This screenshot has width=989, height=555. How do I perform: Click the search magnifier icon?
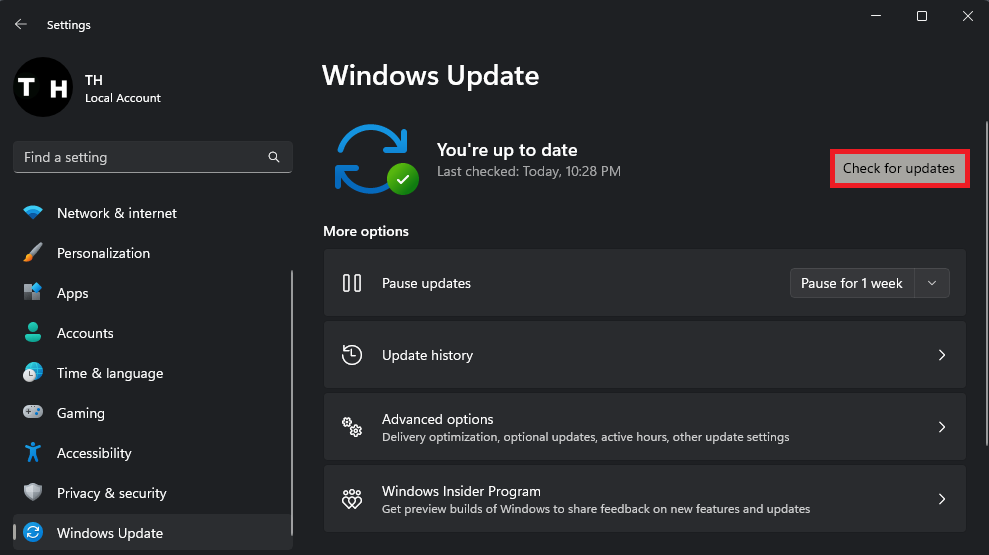274,157
